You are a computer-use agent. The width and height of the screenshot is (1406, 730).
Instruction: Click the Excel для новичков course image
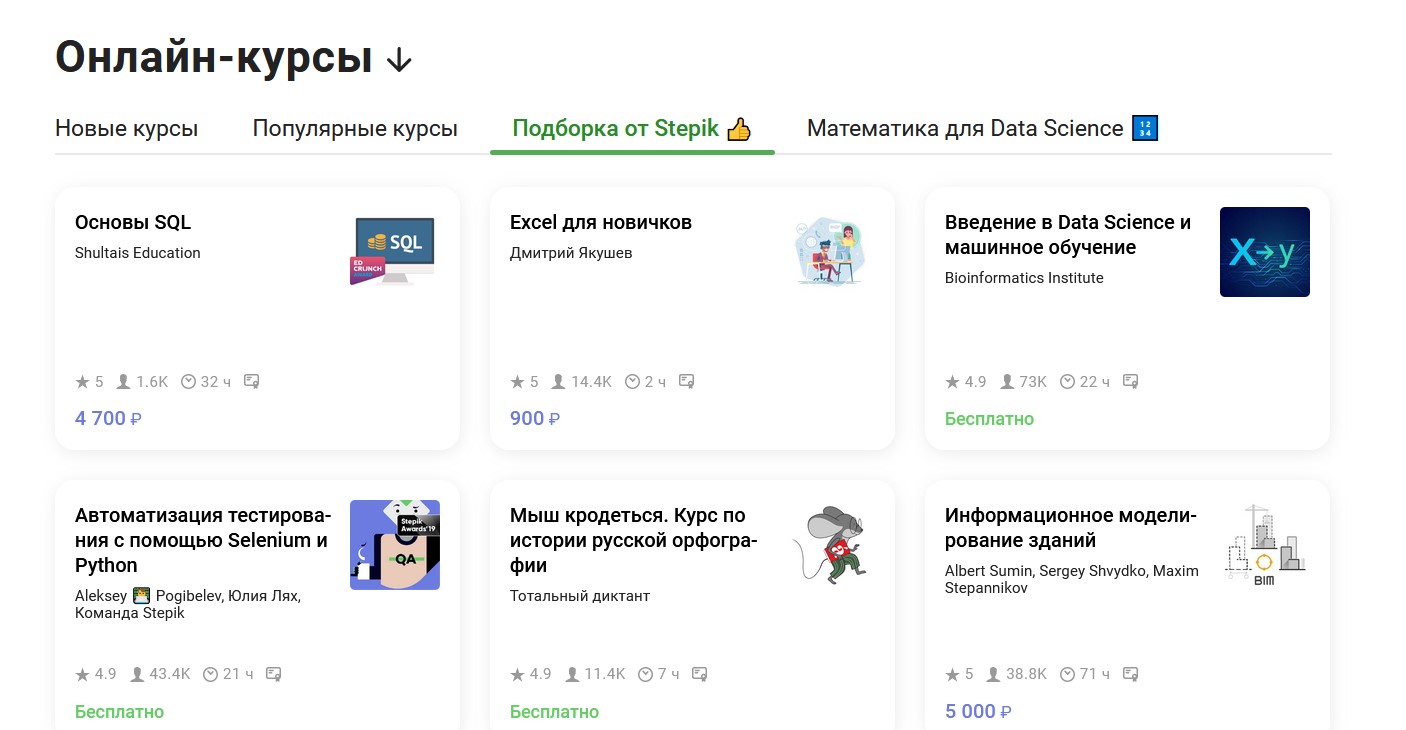(830, 251)
